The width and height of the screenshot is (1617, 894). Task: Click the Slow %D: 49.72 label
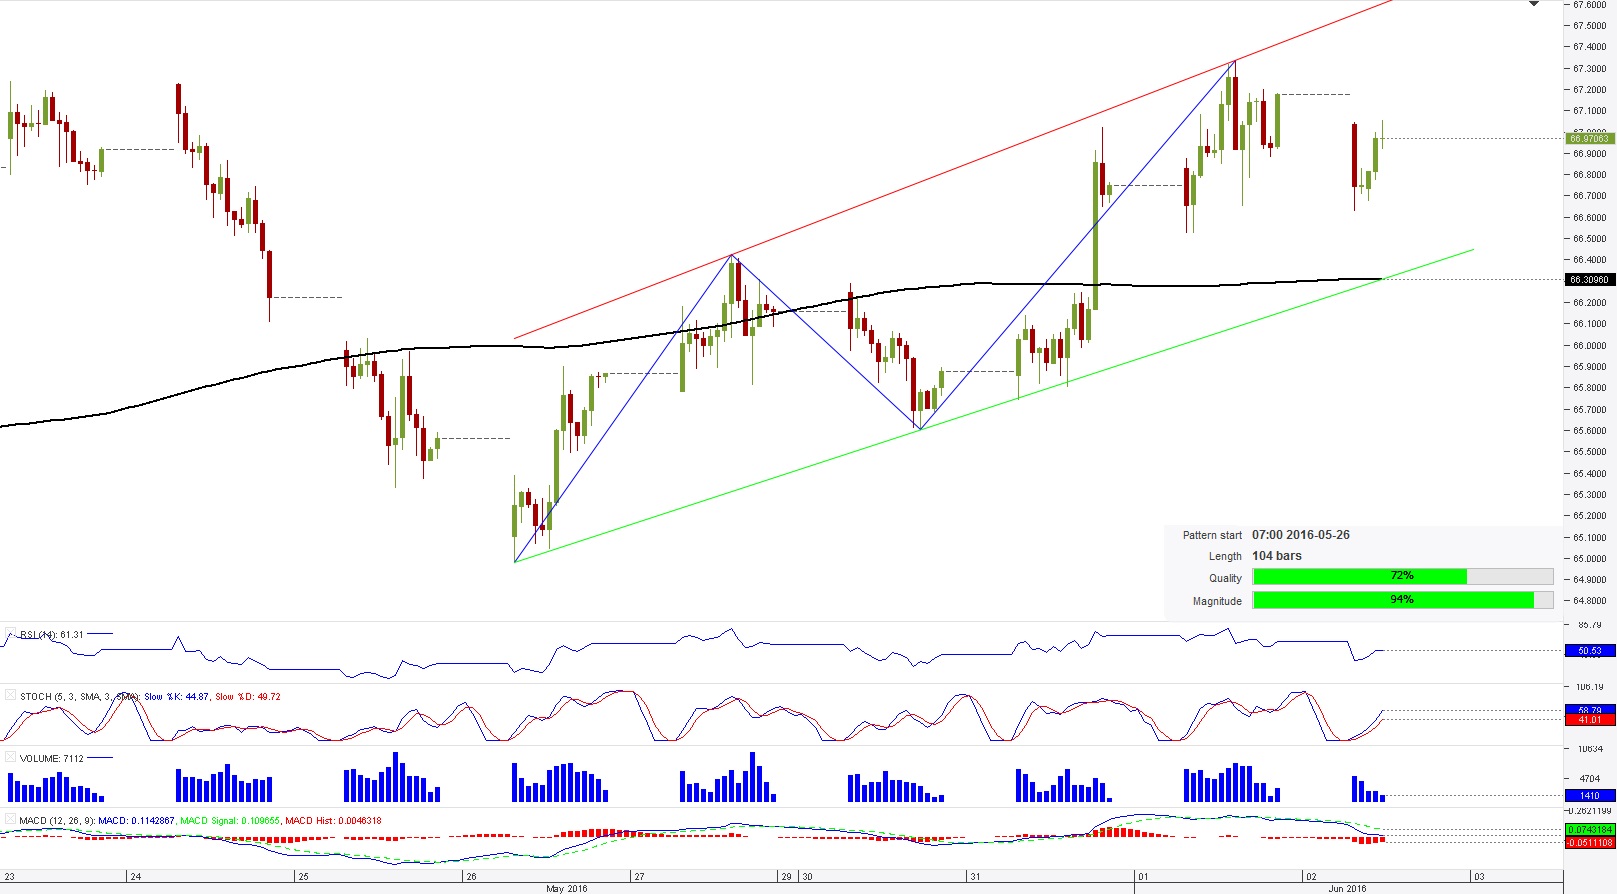pos(248,697)
